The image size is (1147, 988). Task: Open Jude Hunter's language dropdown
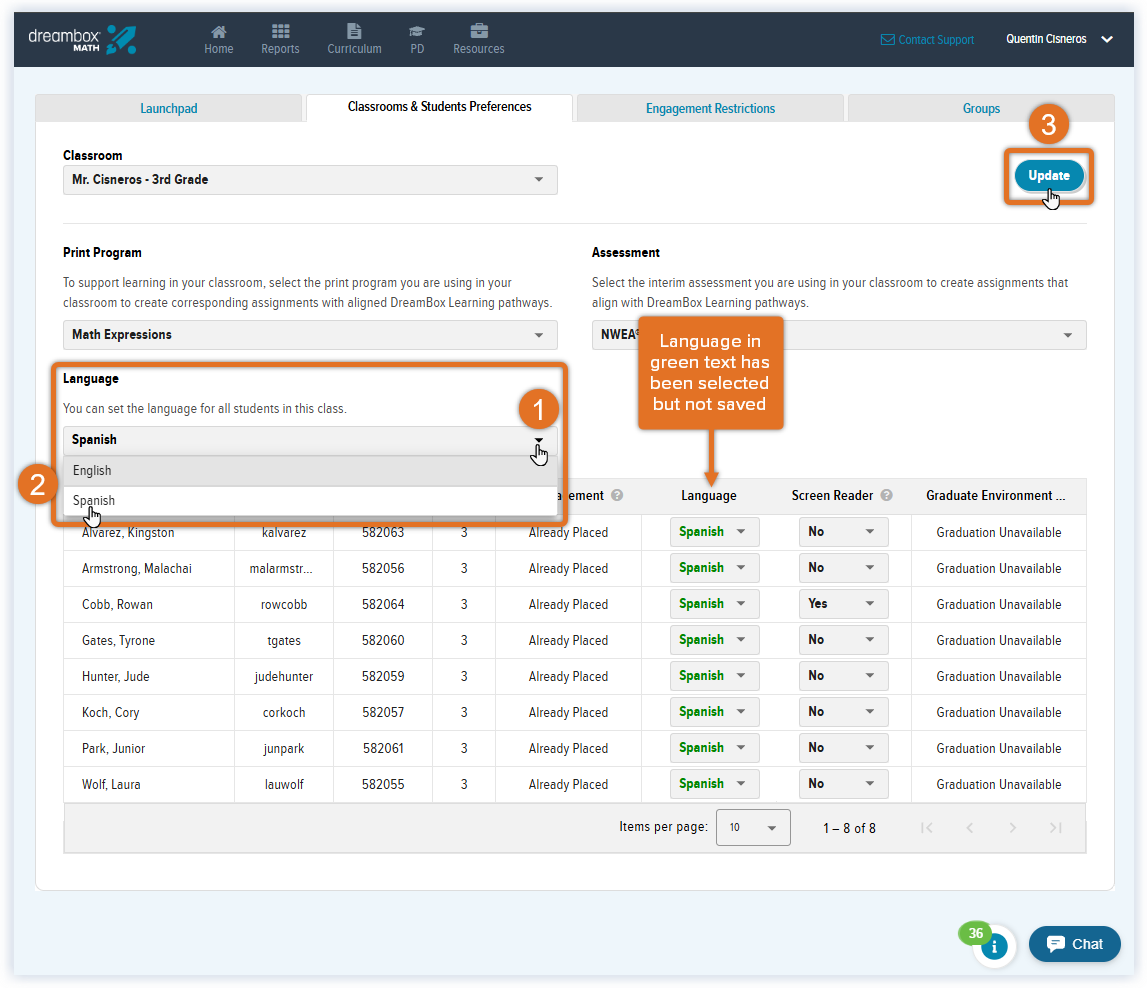(714, 676)
